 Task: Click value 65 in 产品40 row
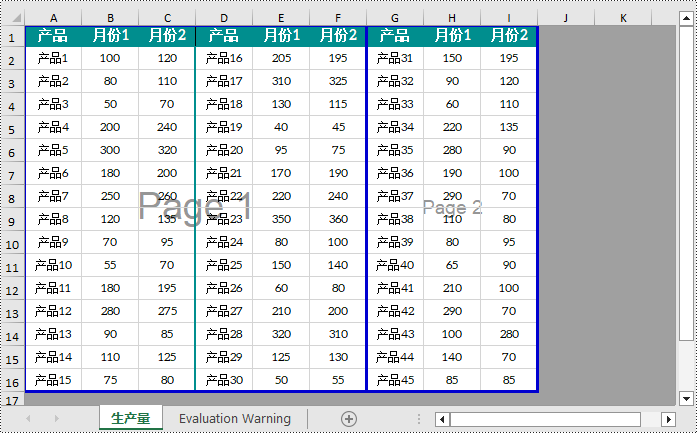click(452, 265)
